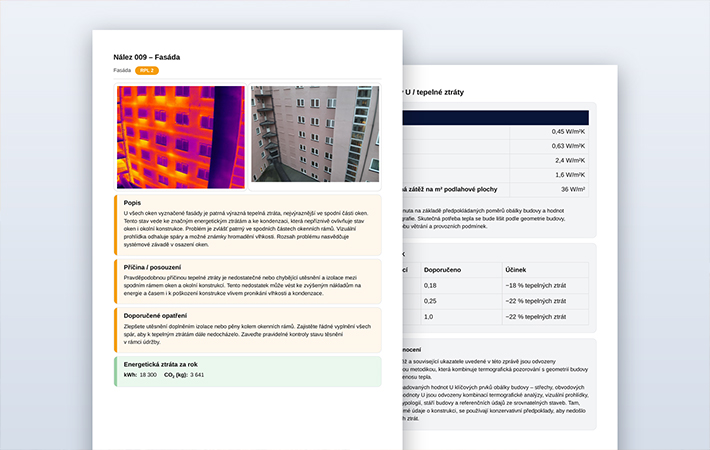Click the orange RPL 2 badge
Image resolution: width=710 pixels, height=450 pixels.
[x=147, y=71]
